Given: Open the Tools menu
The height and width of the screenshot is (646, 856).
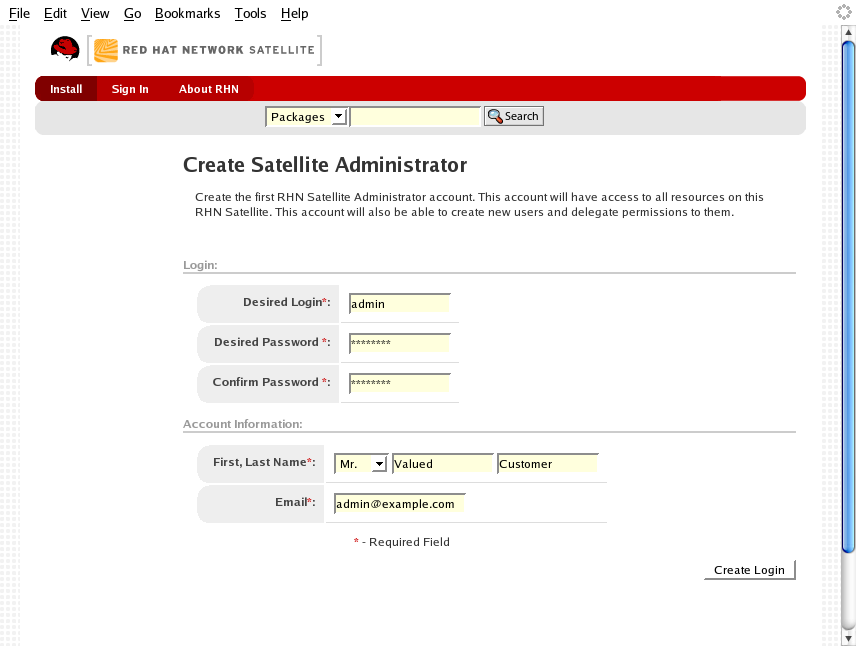Looking at the screenshot, I should coord(250,13).
